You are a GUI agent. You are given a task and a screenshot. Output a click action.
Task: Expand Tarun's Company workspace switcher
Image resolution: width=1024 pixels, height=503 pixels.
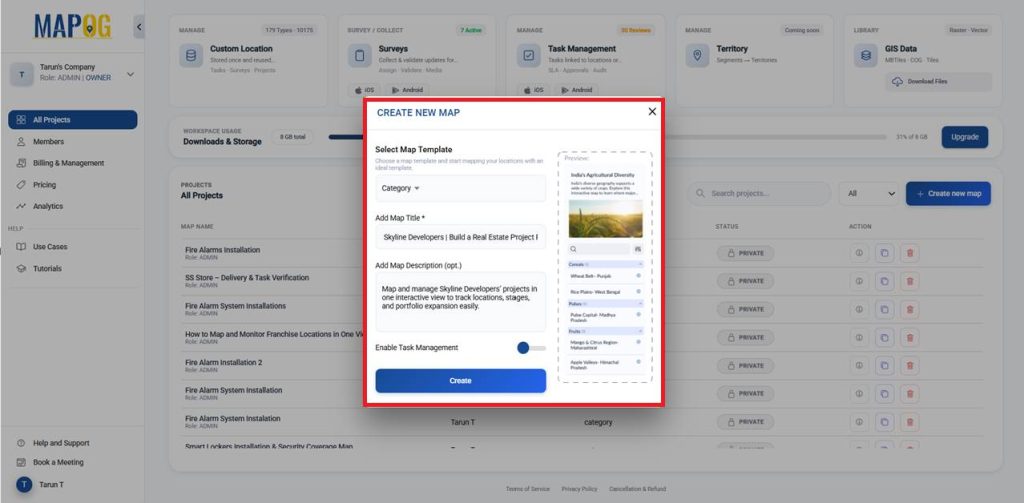click(130, 74)
